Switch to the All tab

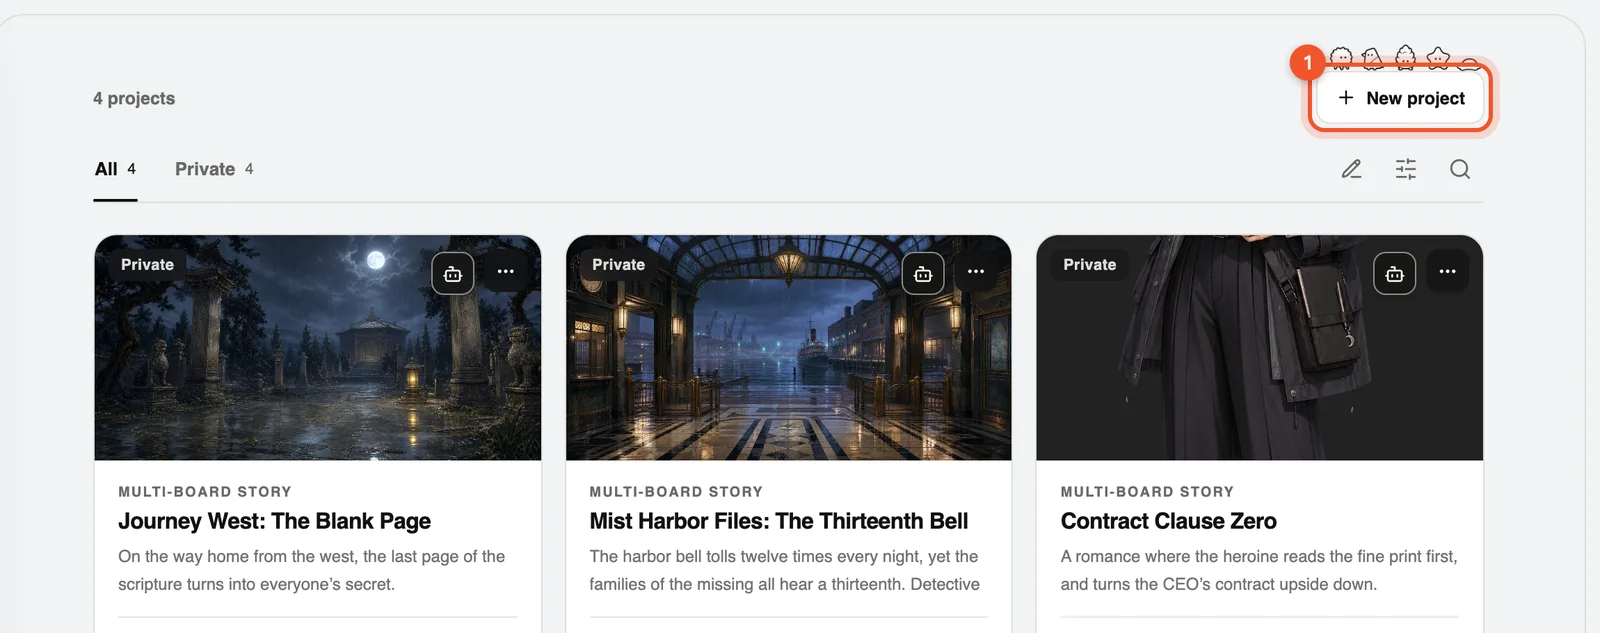(115, 169)
